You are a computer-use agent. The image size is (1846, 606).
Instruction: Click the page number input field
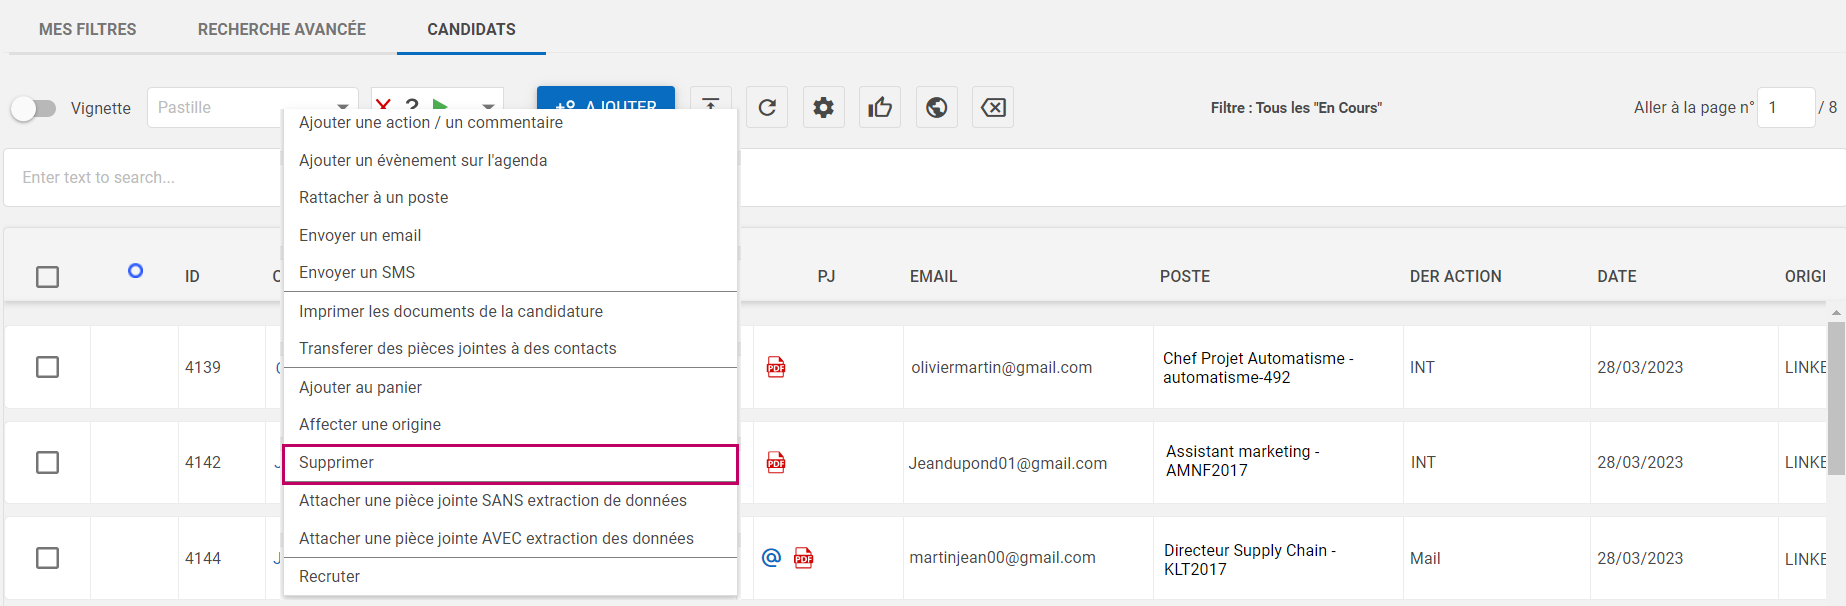coord(1785,108)
